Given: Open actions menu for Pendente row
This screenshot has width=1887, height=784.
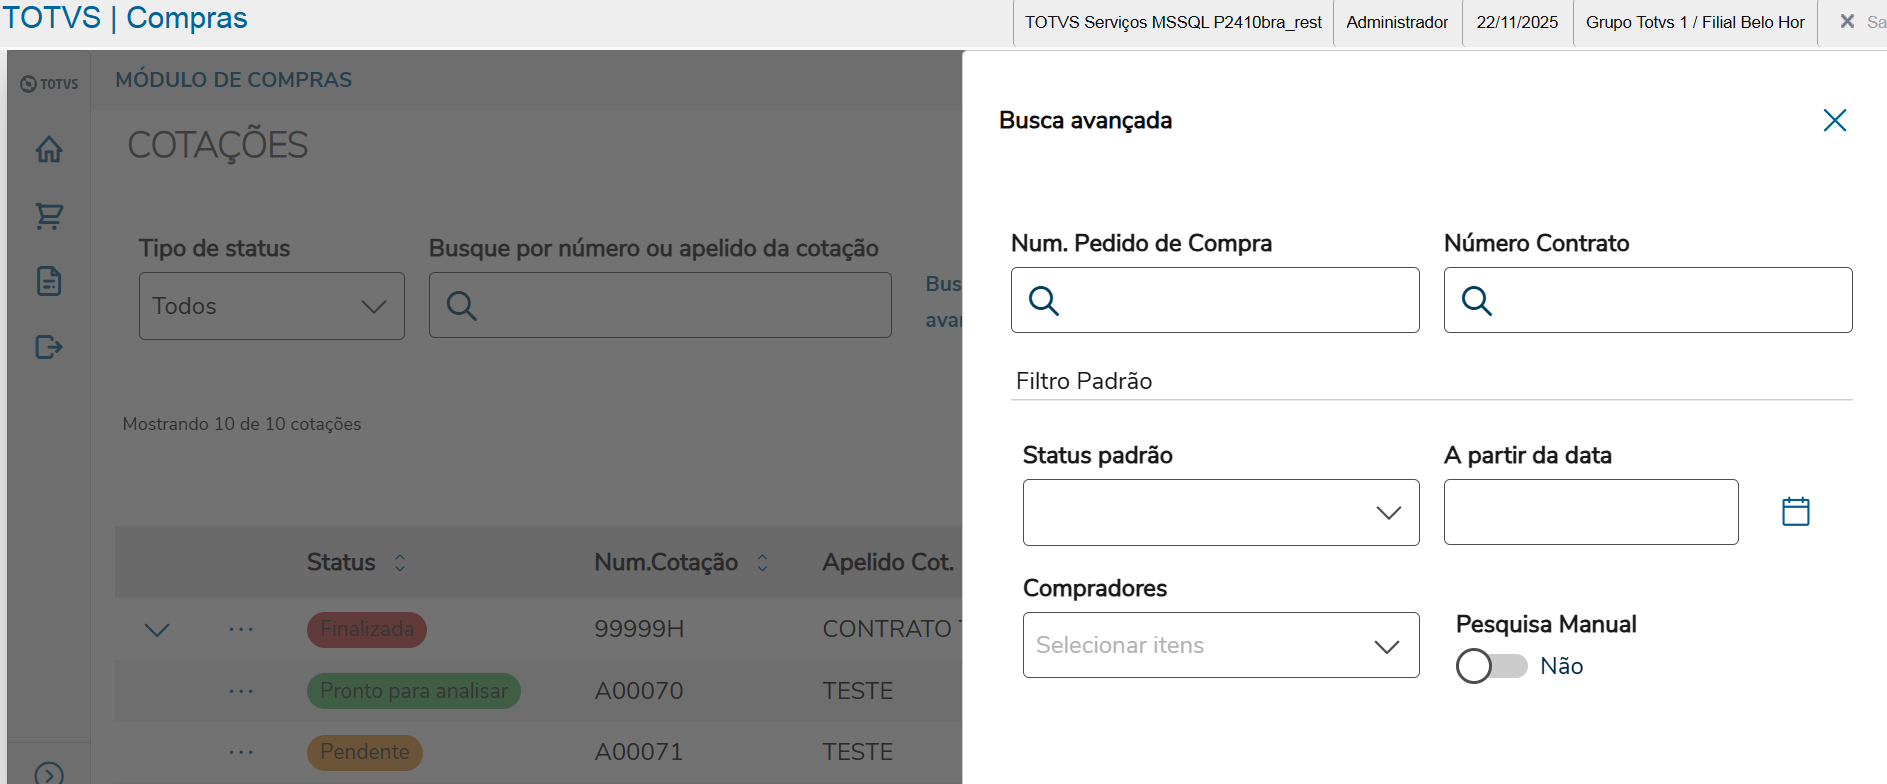Looking at the screenshot, I should pyautogui.click(x=241, y=752).
